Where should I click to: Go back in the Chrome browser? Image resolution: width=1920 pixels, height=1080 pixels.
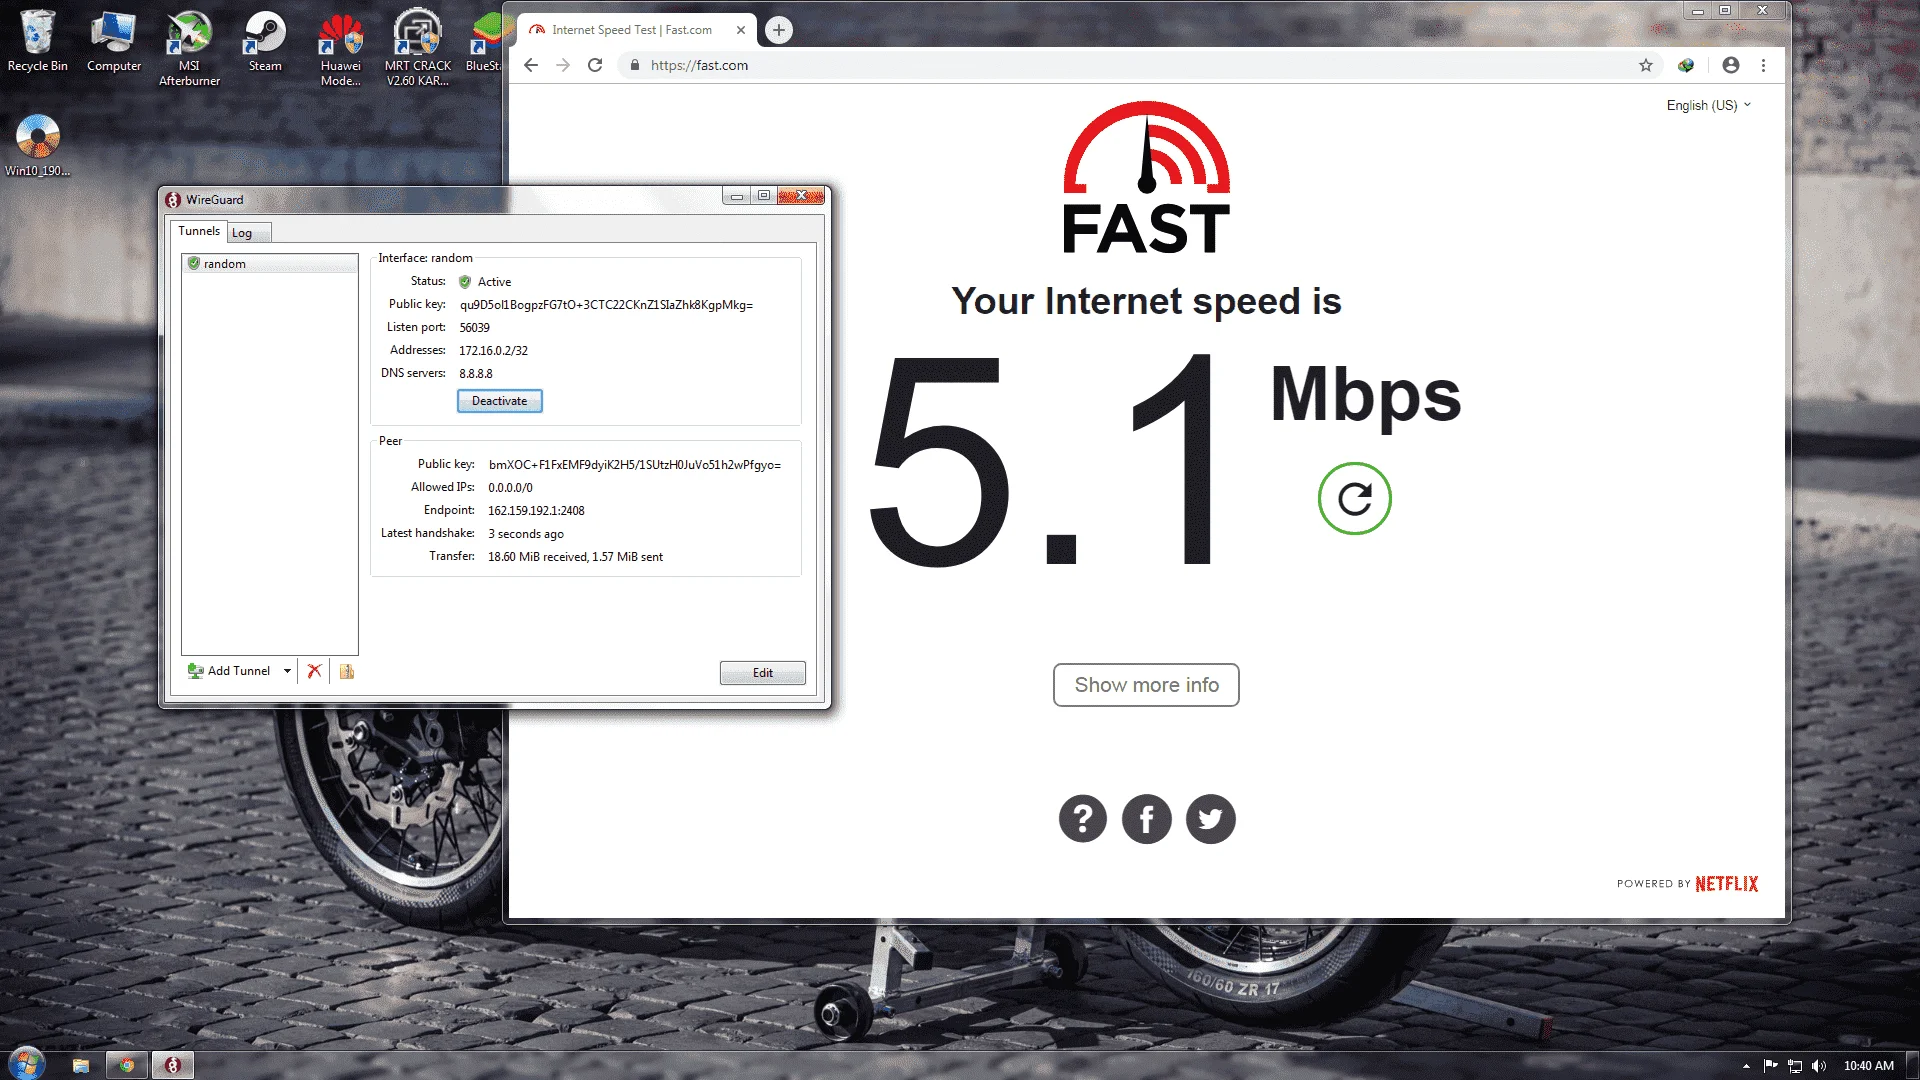pyautogui.click(x=531, y=65)
